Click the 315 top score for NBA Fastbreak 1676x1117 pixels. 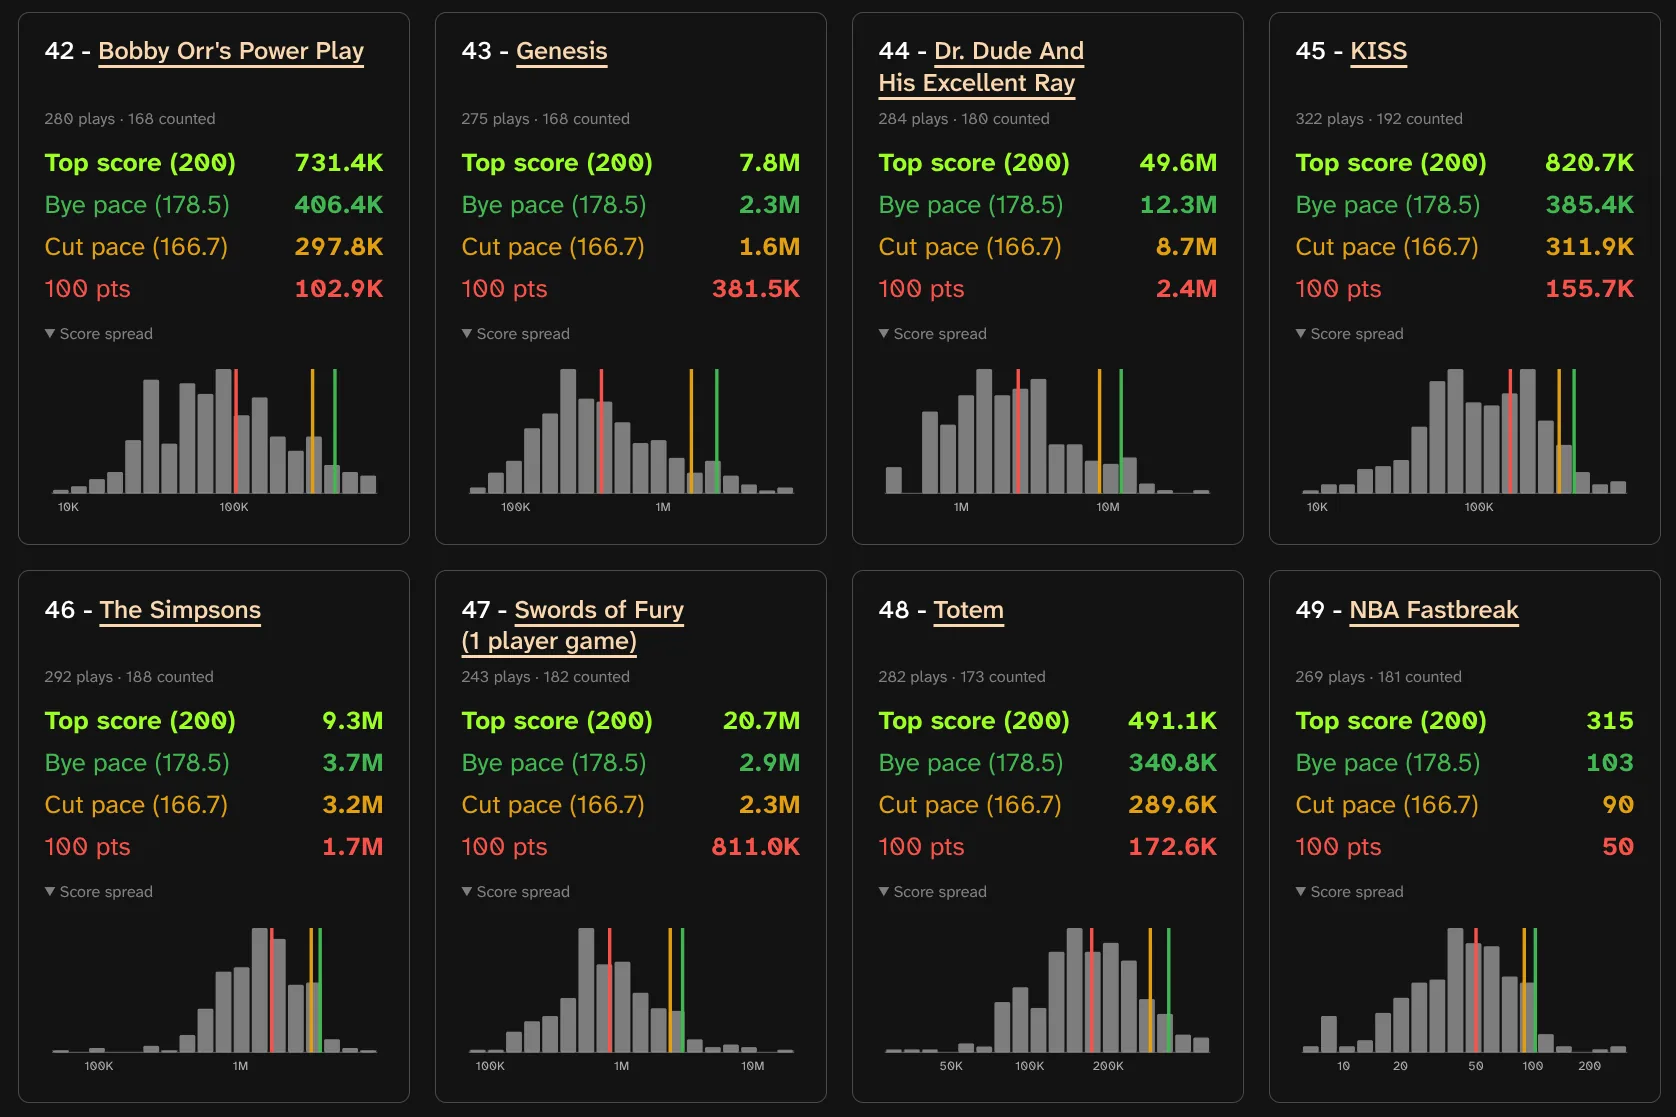point(1610,721)
